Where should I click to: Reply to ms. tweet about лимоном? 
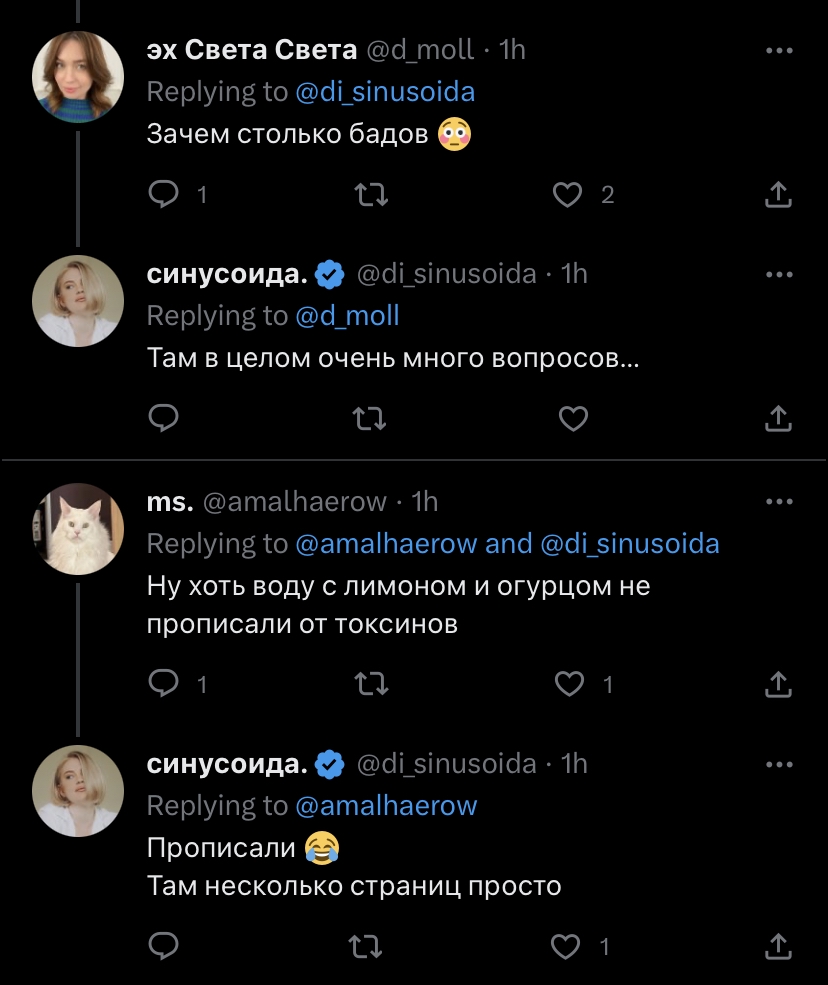[x=163, y=684]
